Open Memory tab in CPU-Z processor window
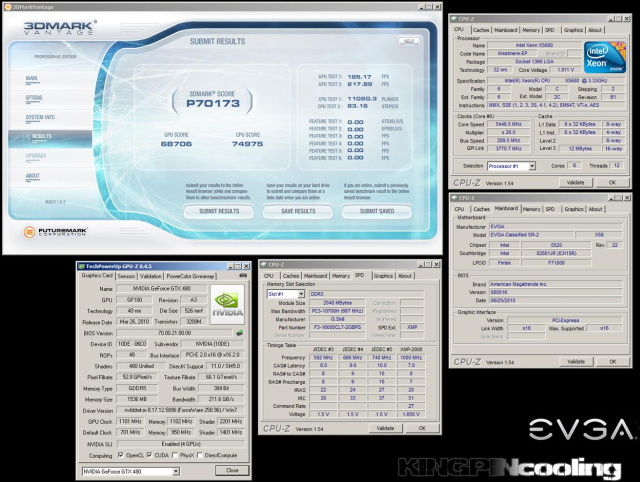The width and height of the screenshot is (640, 482). (x=531, y=30)
